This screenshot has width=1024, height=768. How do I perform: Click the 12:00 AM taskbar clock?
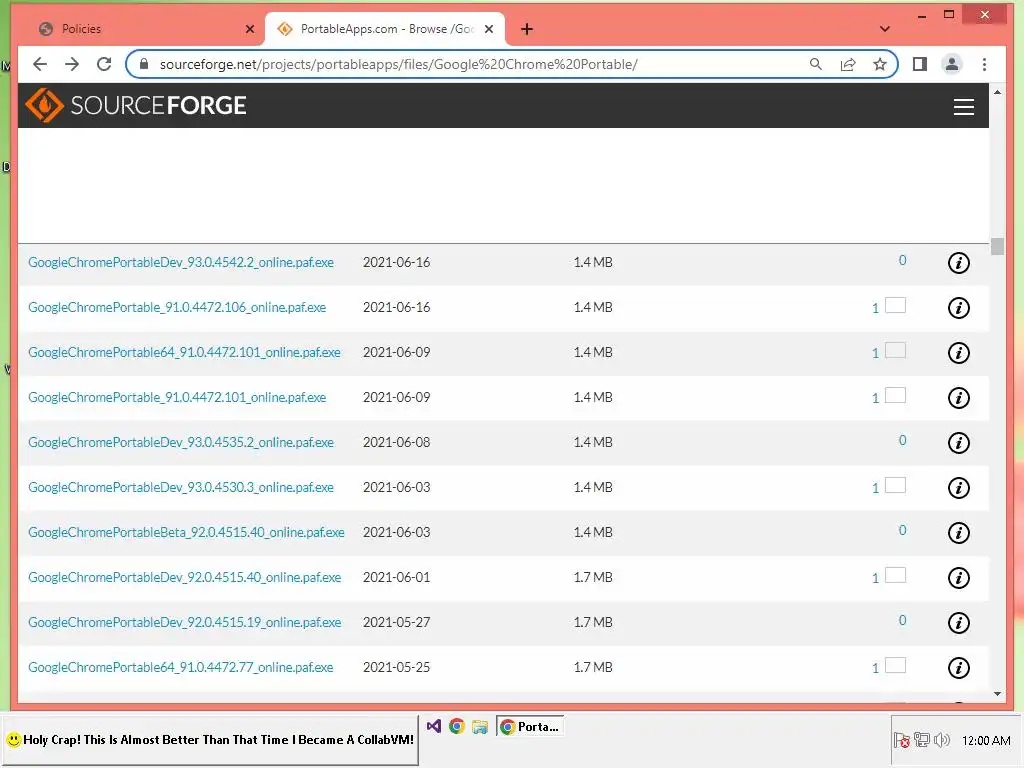point(985,741)
